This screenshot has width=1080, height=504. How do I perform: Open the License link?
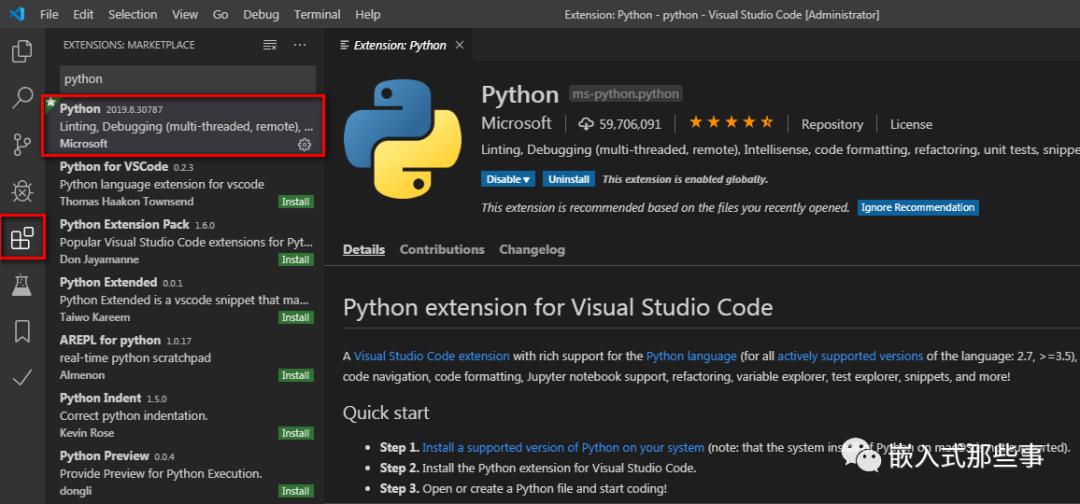coord(911,125)
